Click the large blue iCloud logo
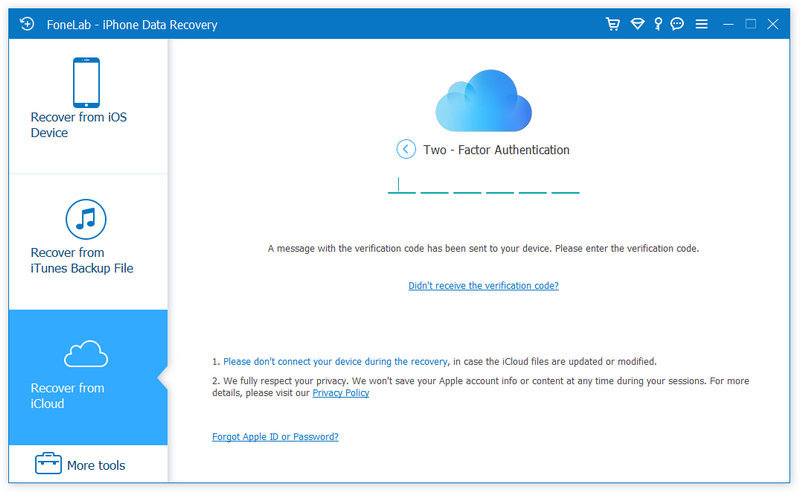Viewport: 800px width, 493px height. pyautogui.click(x=483, y=101)
